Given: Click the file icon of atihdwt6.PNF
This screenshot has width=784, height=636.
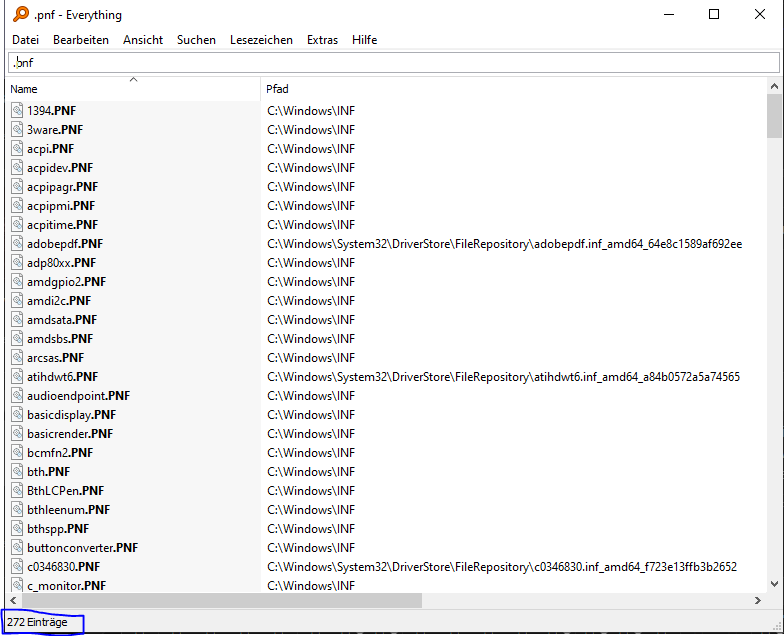Looking at the screenshot, I should click(x=18, y=376).
